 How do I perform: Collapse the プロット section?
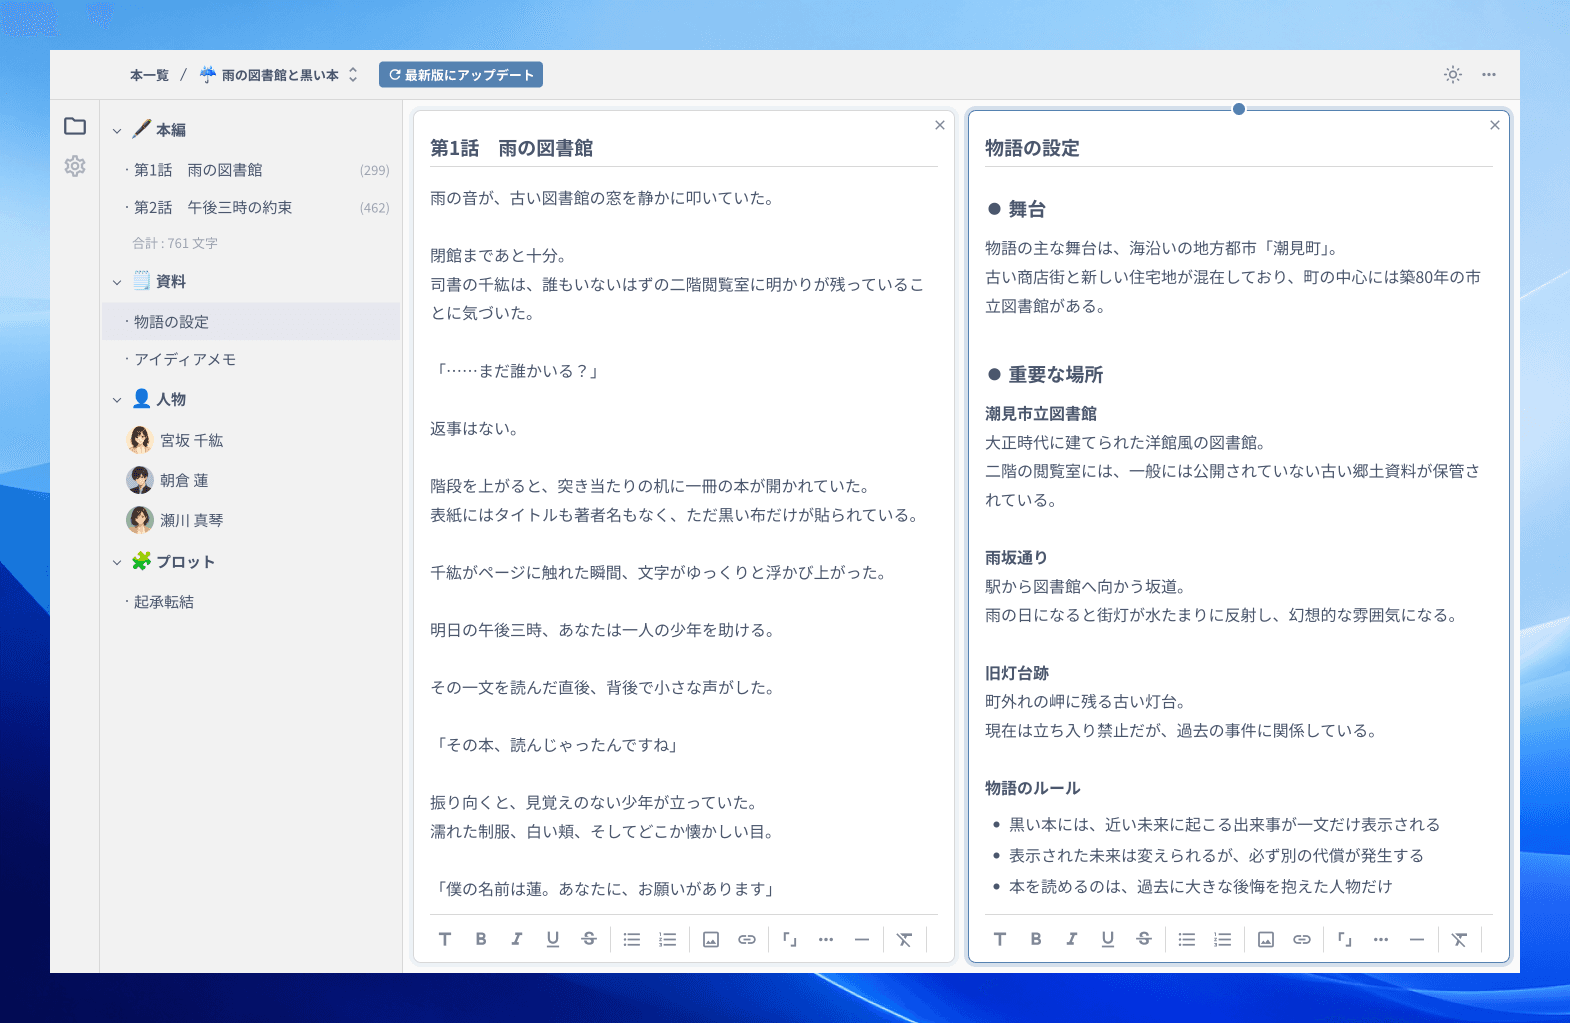tap(117, 563)
